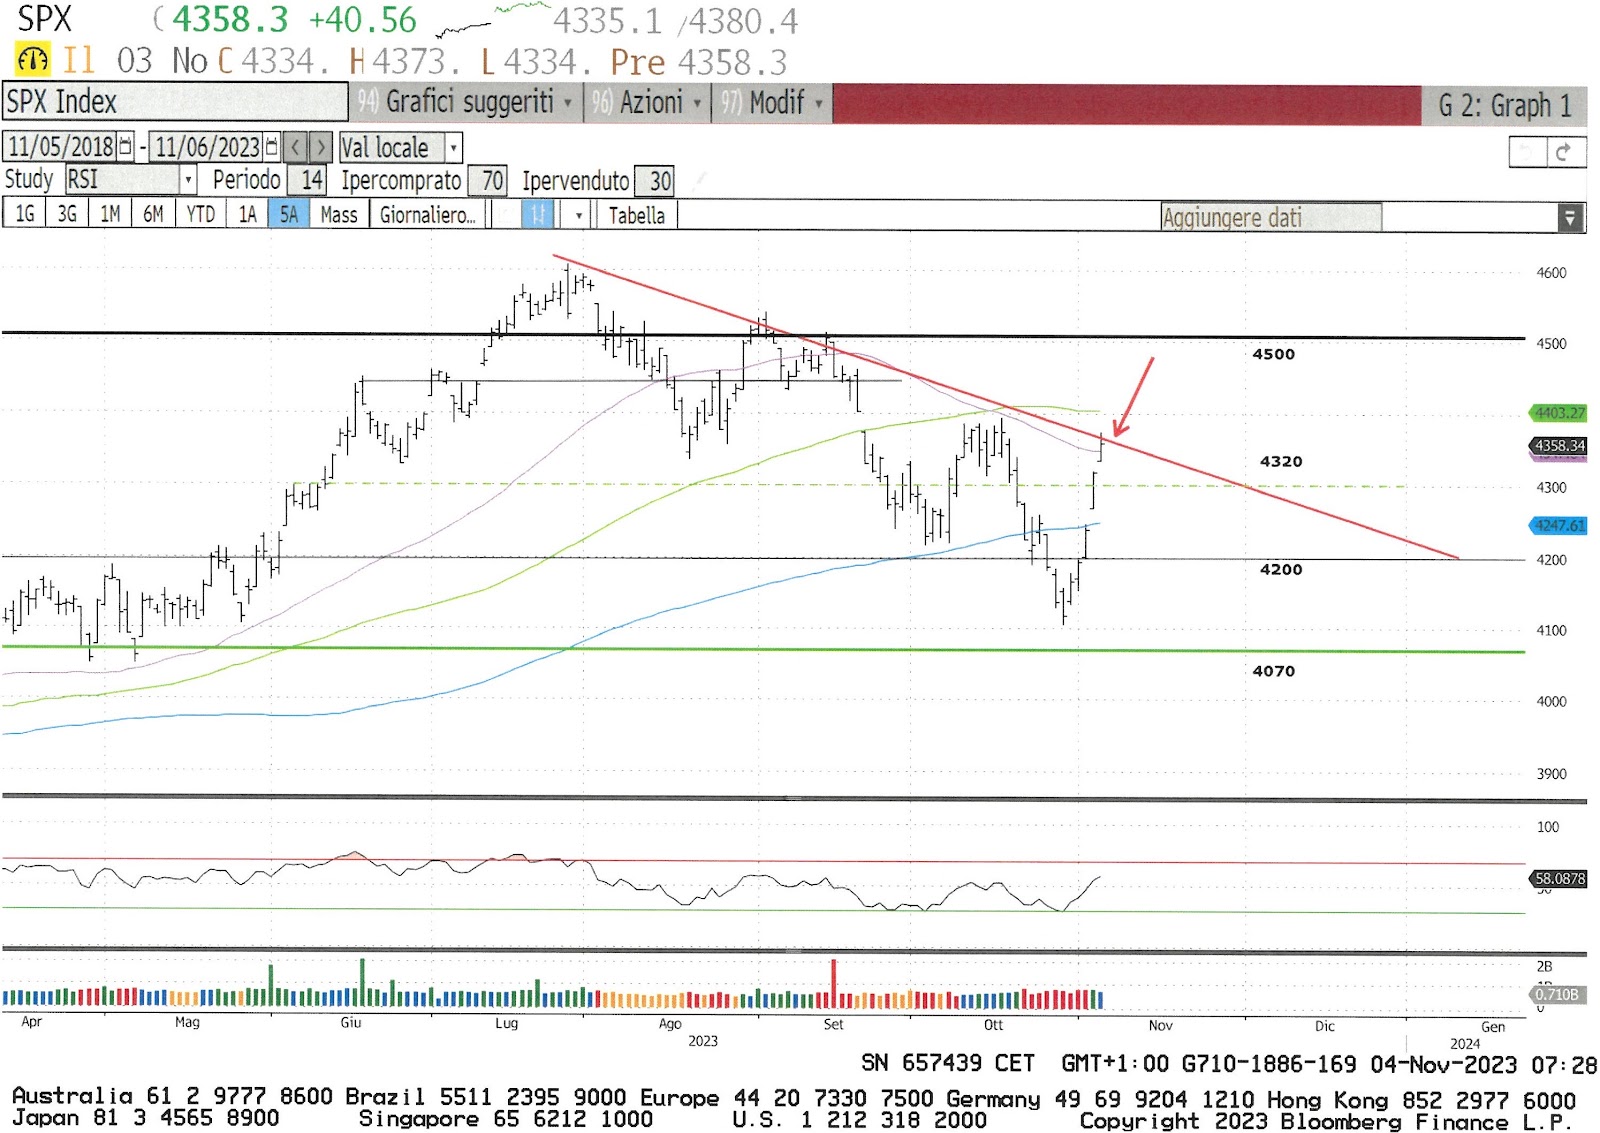Select the 1A period
The width and height of the screenshot is (1600, 1133).
click(247, 214)
